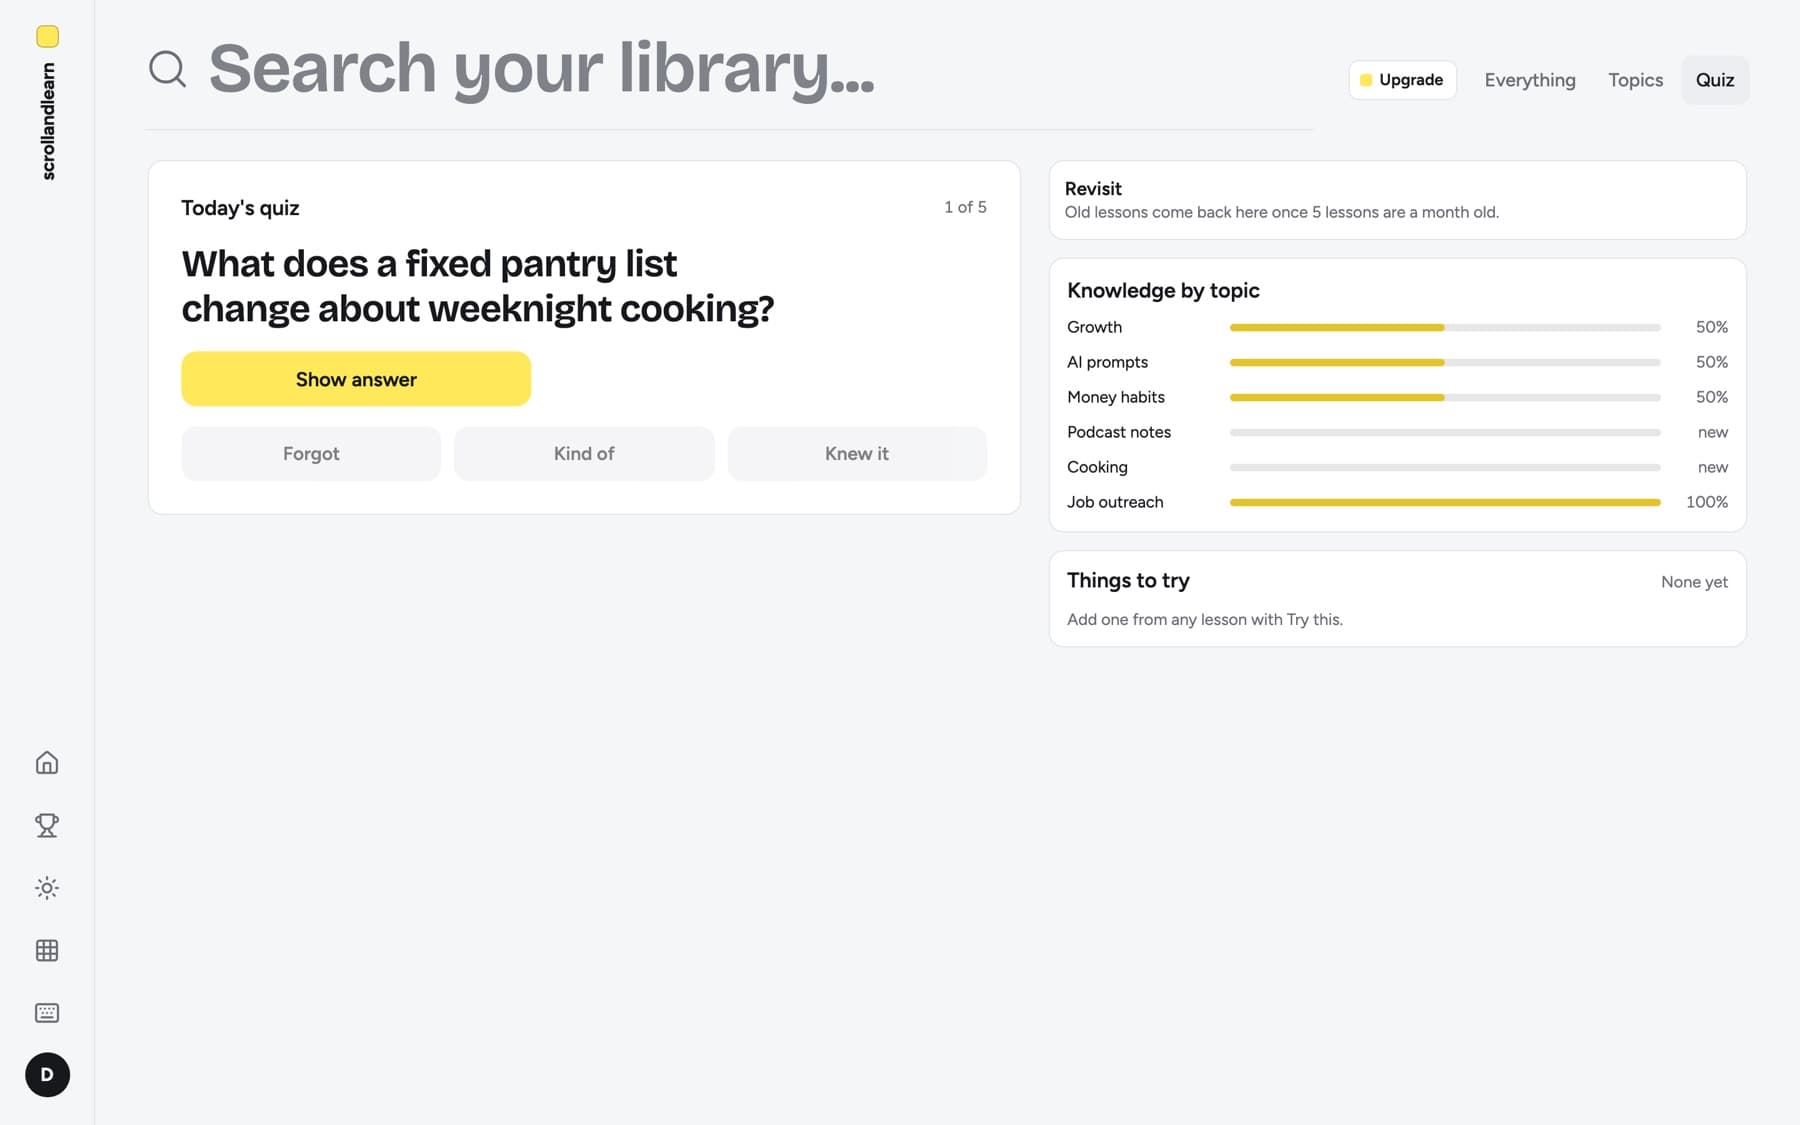This screenshot has width=1800, height=1125.
Task: Rate the question as Kind of
Action: [x=584, y=454]
